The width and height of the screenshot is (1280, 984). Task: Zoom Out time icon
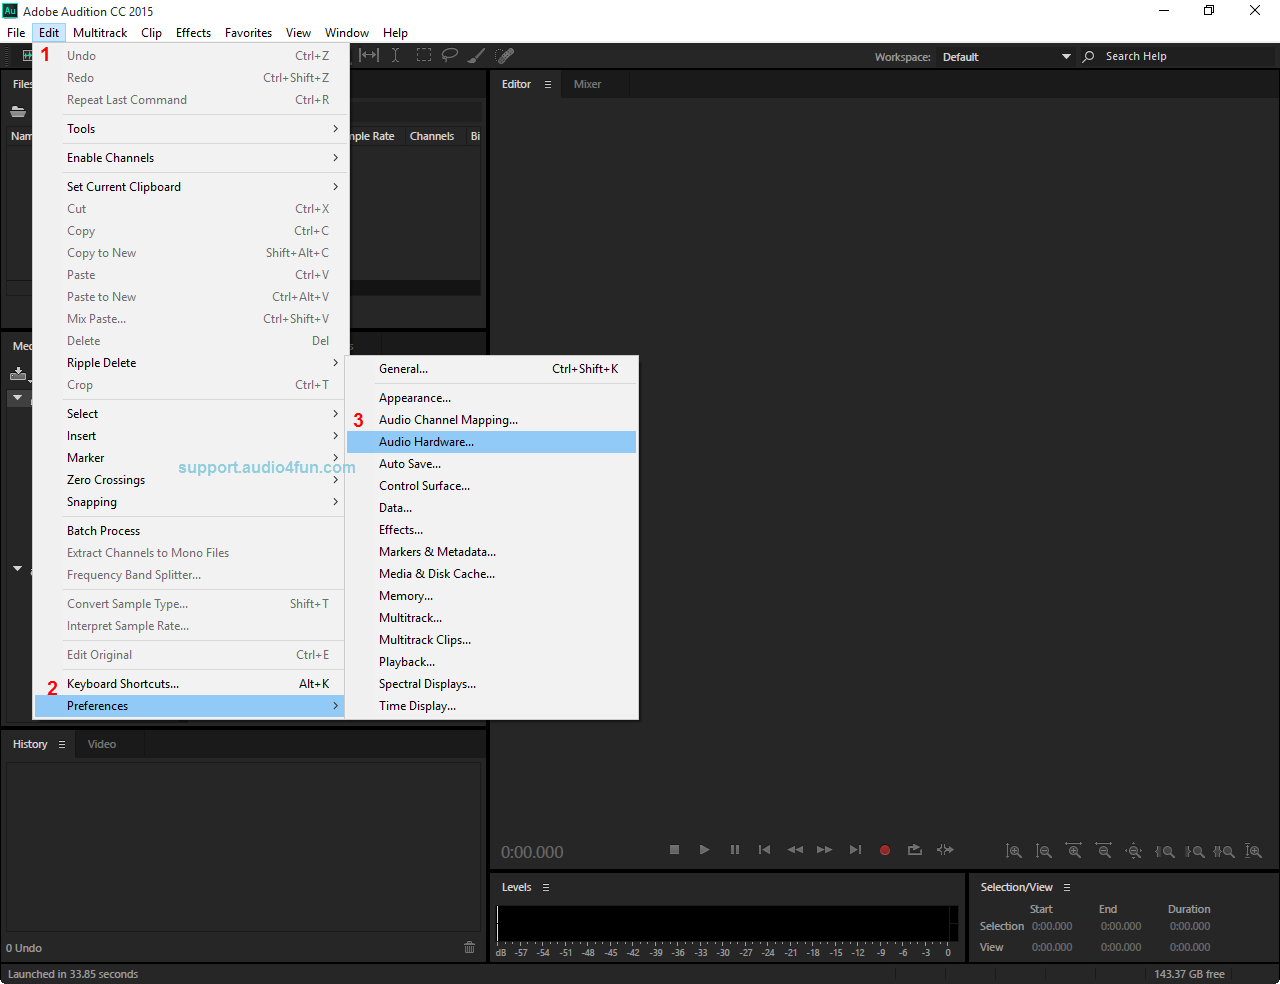point(1104,851)
